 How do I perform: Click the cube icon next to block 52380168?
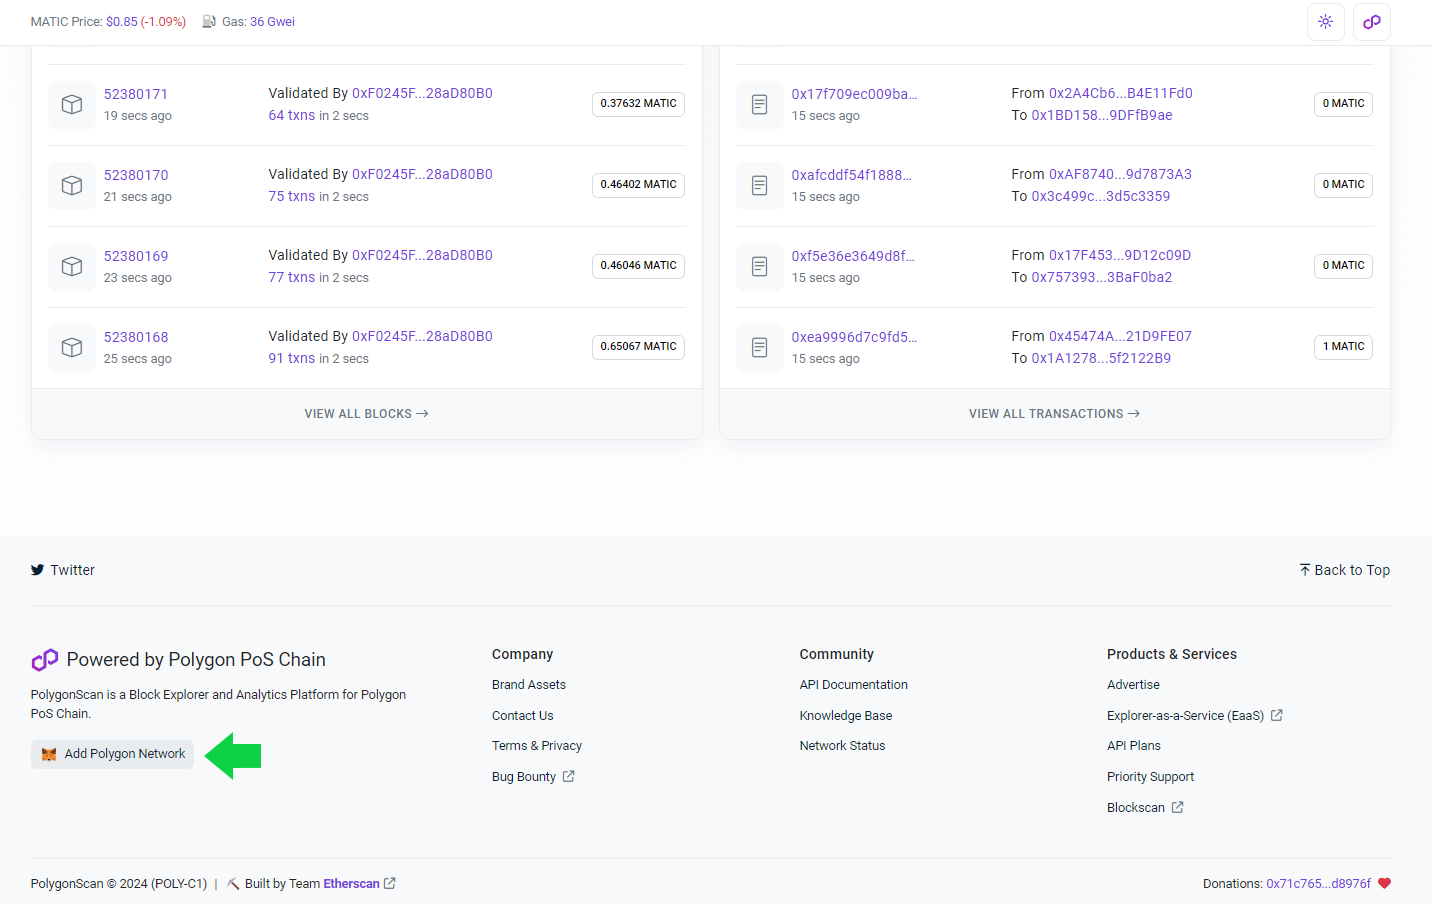pyautogui.click(x=72, y=347)
